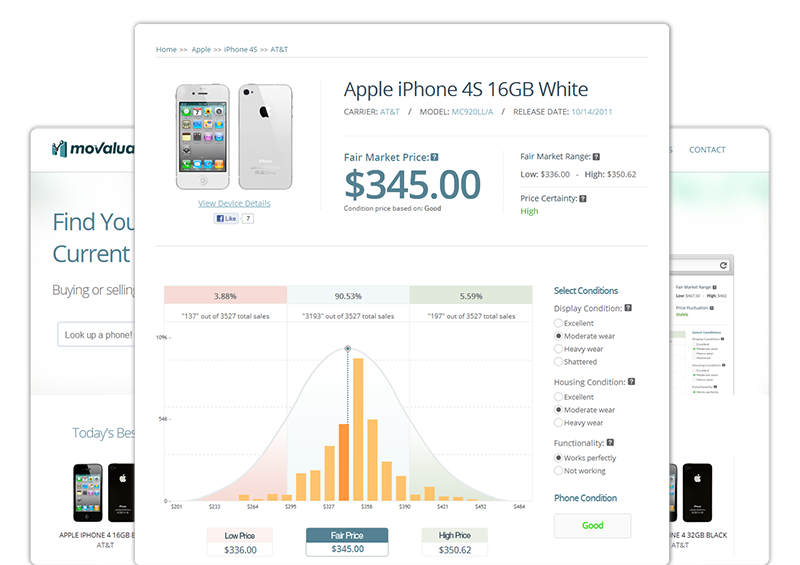
Task: Click the Good phone condition button
Action: 592,526
